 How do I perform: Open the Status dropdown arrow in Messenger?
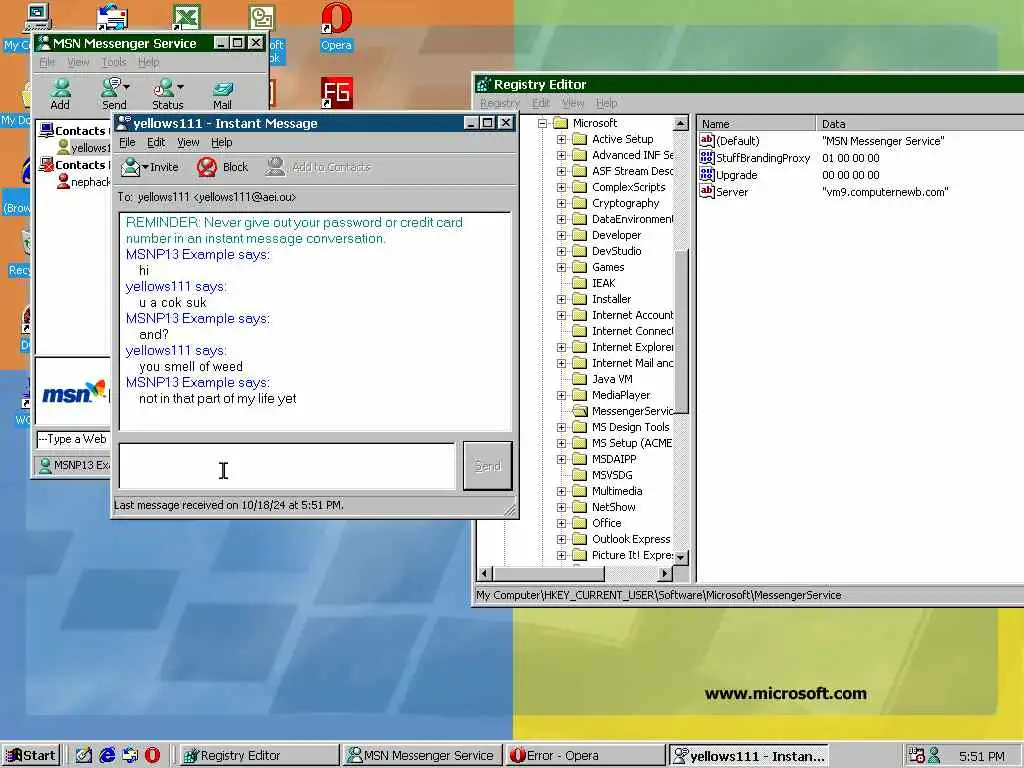tap(180, 86)
